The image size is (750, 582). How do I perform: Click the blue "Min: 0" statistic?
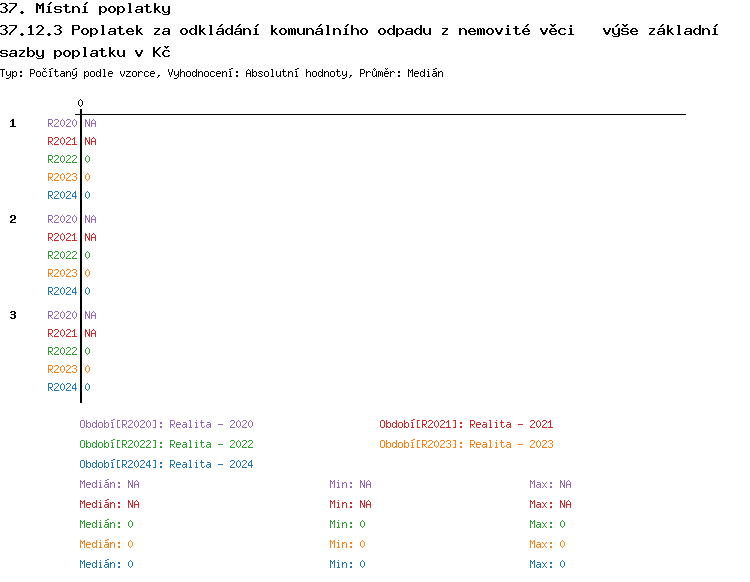coord(347,564)
